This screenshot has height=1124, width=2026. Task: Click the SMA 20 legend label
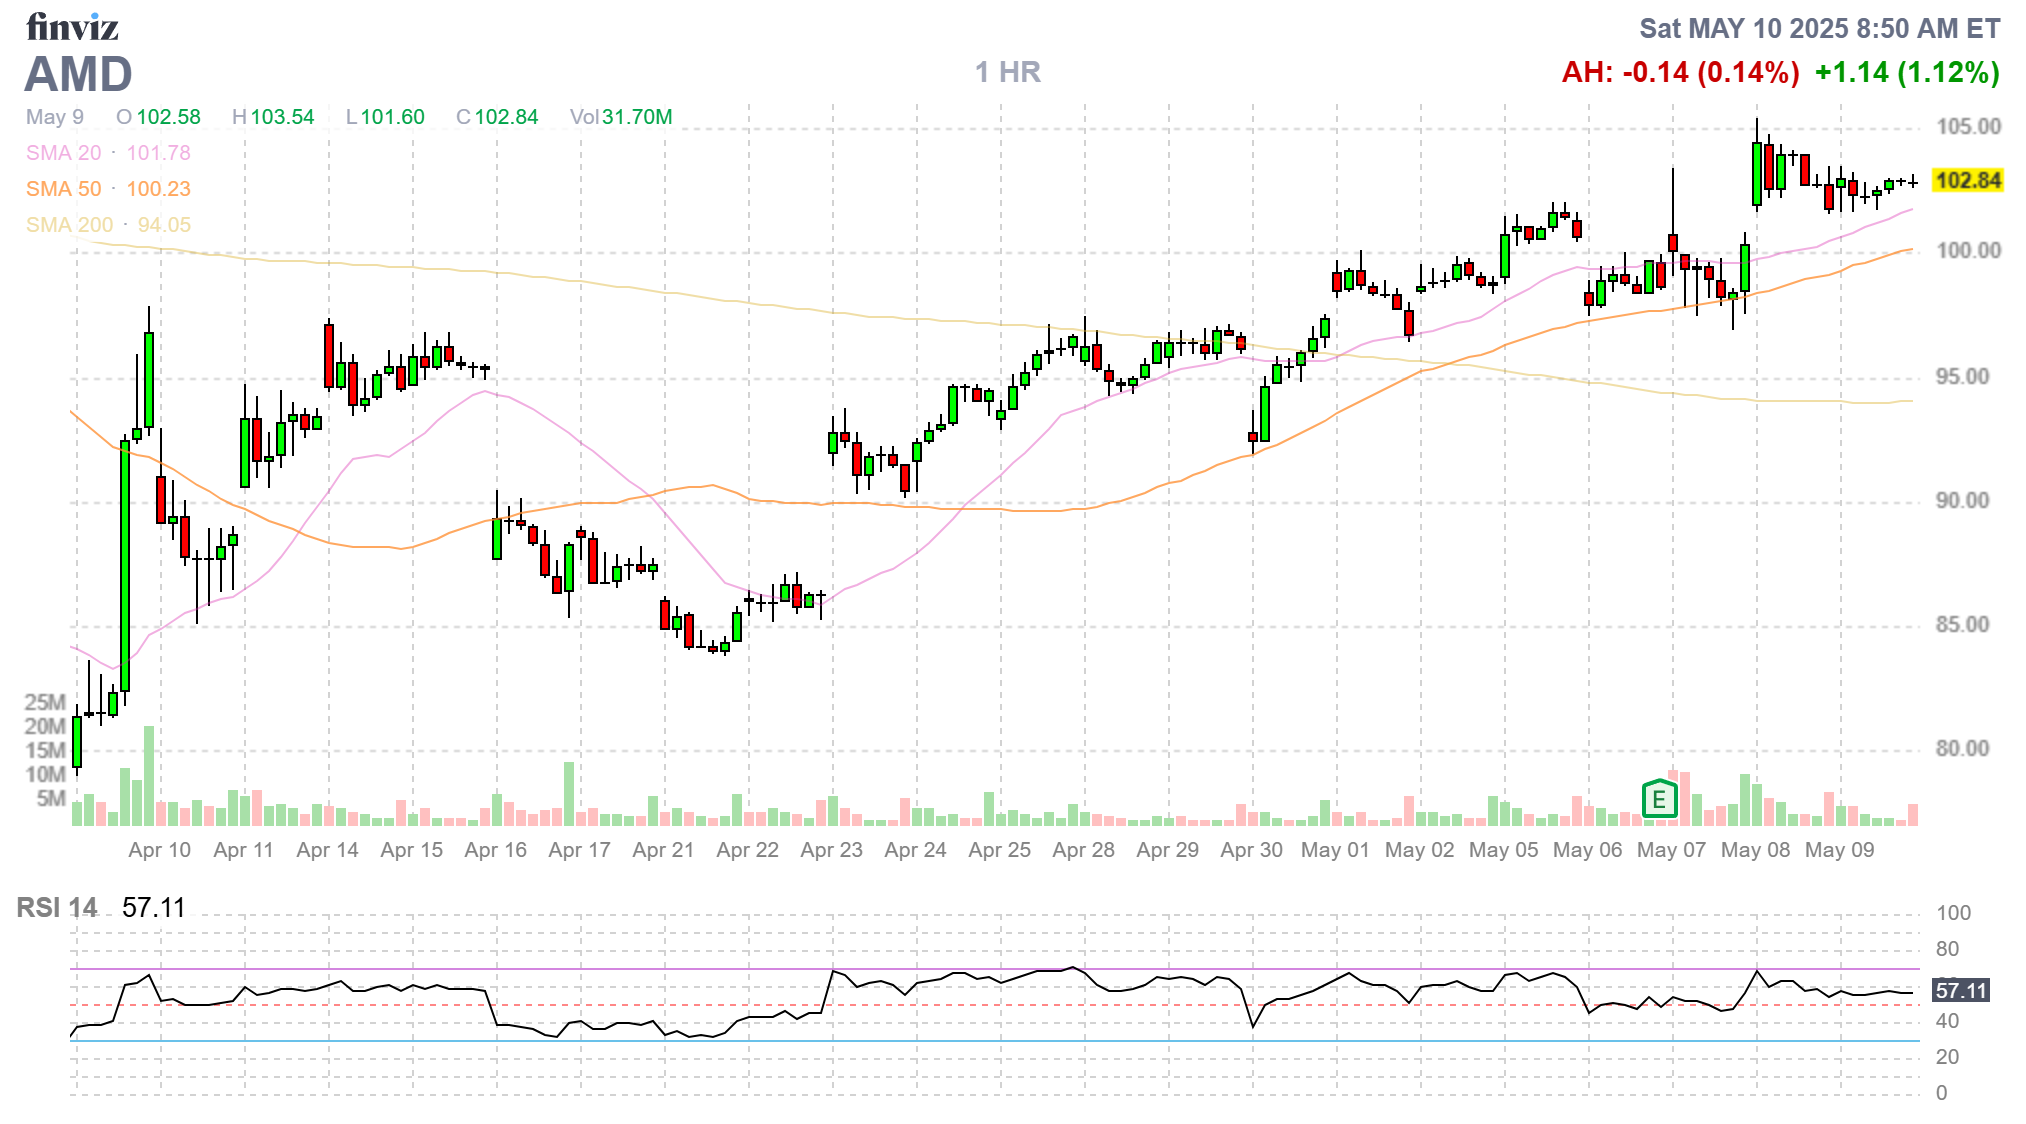coord(63,153)
